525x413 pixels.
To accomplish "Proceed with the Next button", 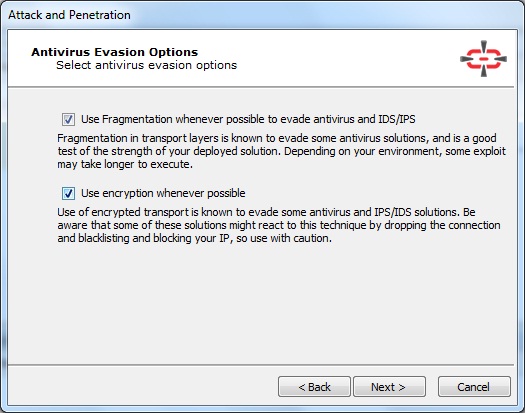I will tap(389, 387).
